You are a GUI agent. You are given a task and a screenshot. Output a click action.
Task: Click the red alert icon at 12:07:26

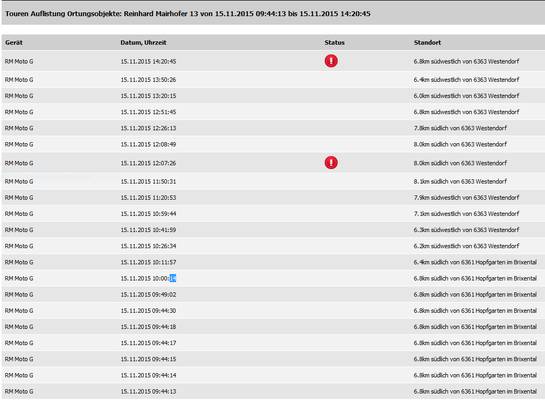coord(331,163)
